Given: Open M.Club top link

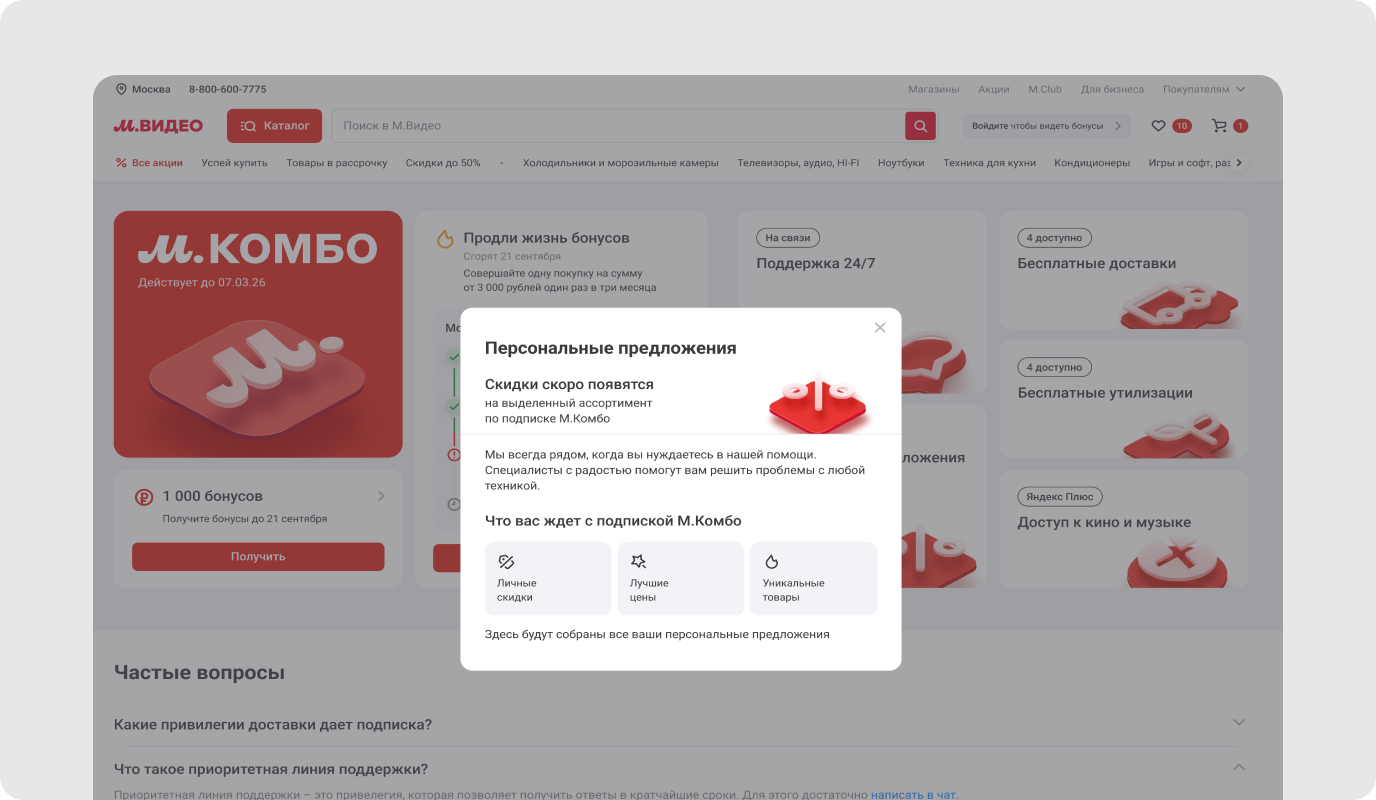Looking at the screenshot, I should [x=1045, y=89].
